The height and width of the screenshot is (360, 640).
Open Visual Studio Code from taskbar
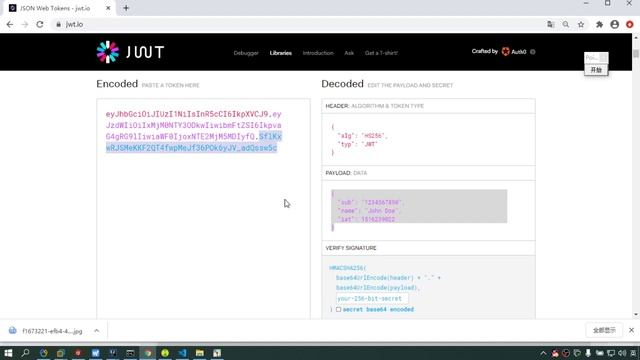pyautogui.click(x=182, y=353)
